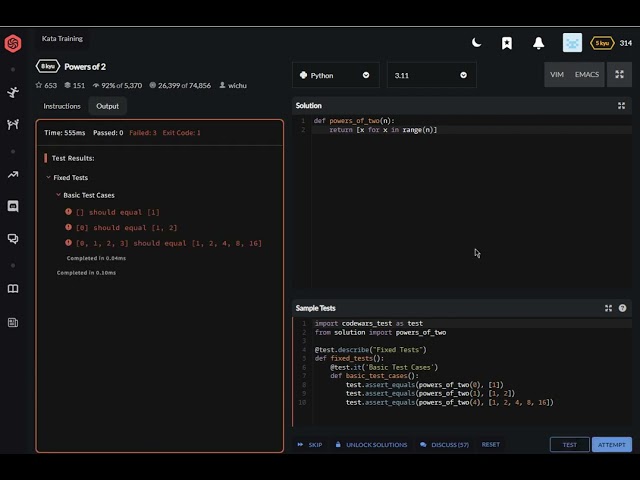Click the honor score 314
This screenshot has height=480, width=640.
pyautogui.click(x=626, y=43)
